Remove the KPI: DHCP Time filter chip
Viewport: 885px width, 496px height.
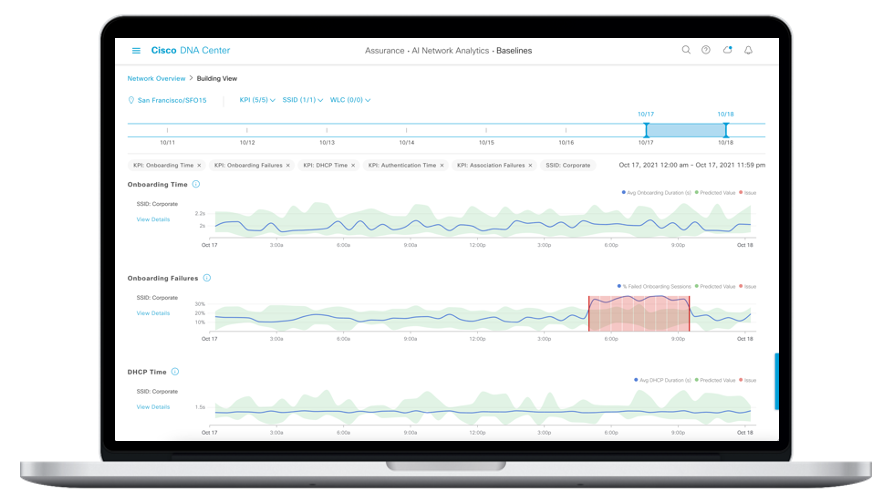(x=353, y=165)
